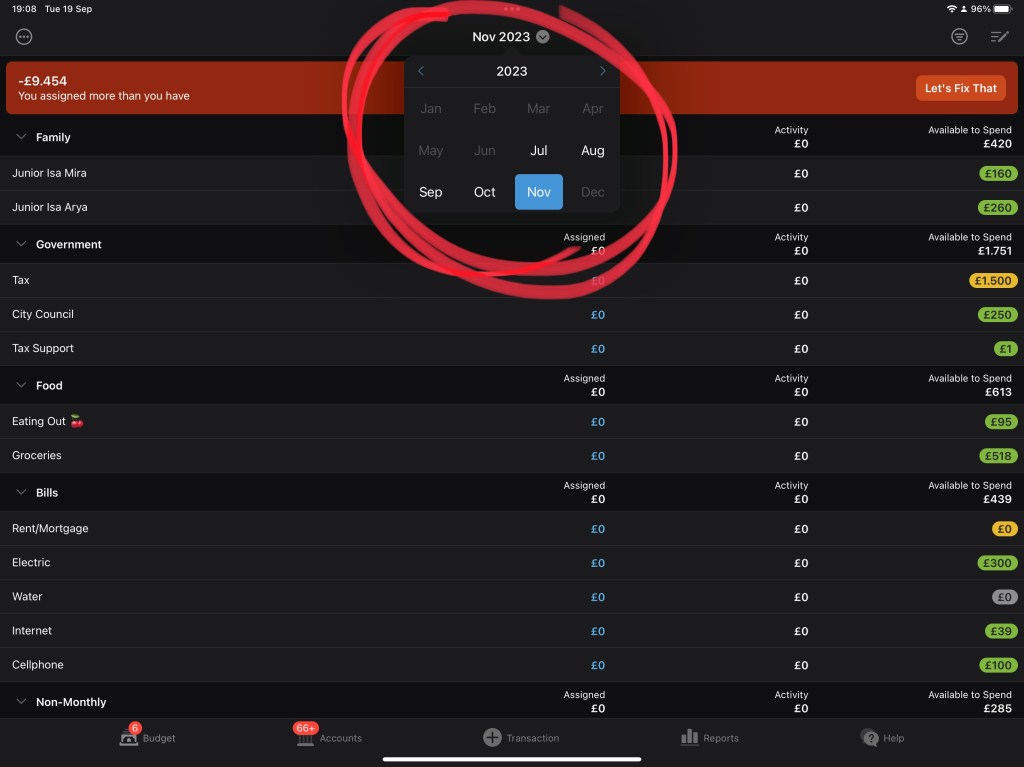Select the Internet category name

(x=31, y=630)
